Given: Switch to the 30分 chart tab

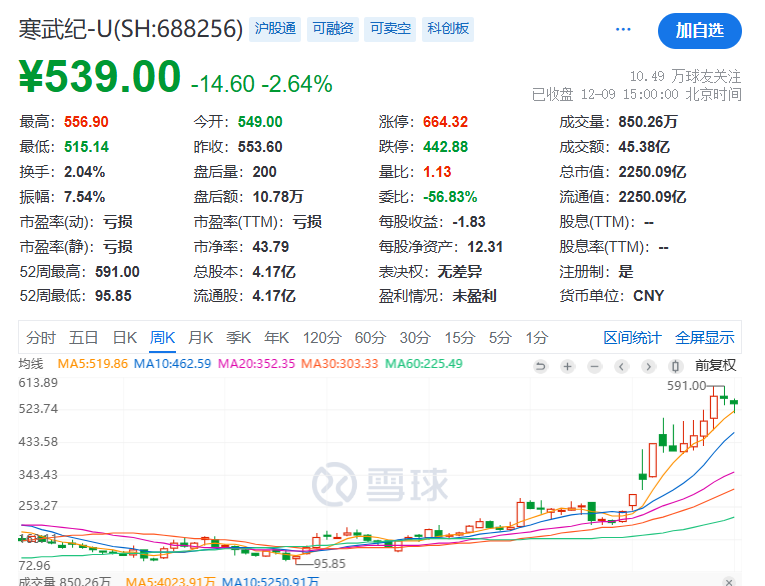Looking at the screenshot, I should coord(415,338).
